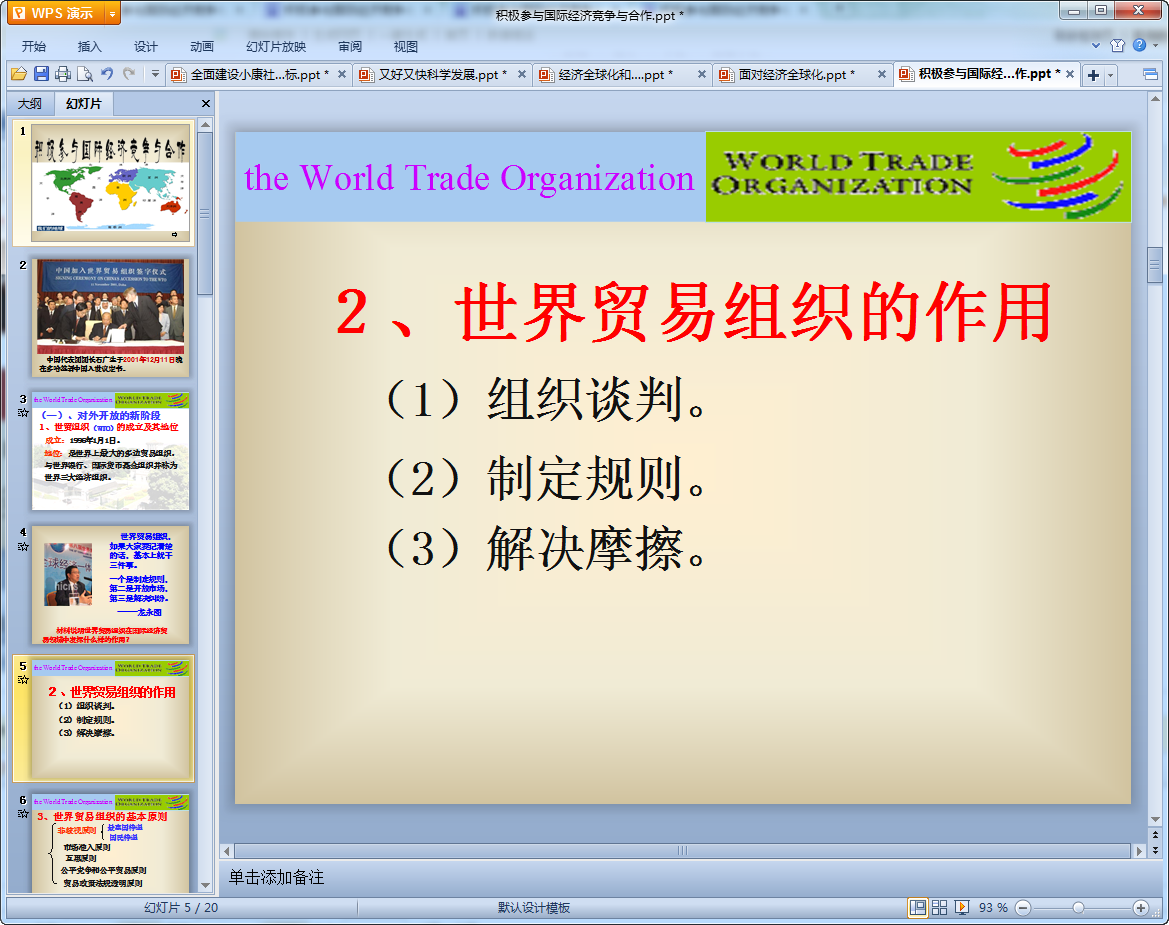
Task: Open Print Preview from toolbar
Action: [85, 74]
